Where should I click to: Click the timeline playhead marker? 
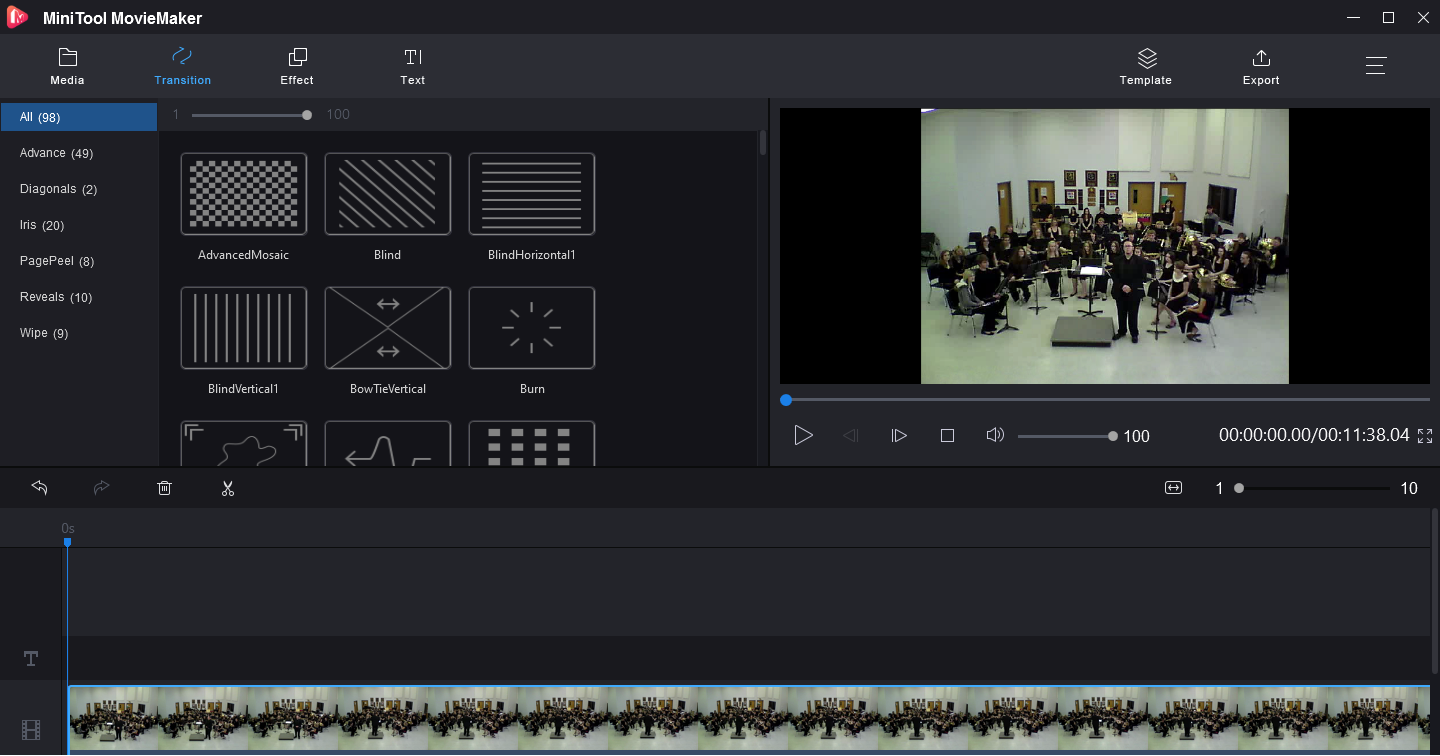pyautogui.click(x=67, y=542)
